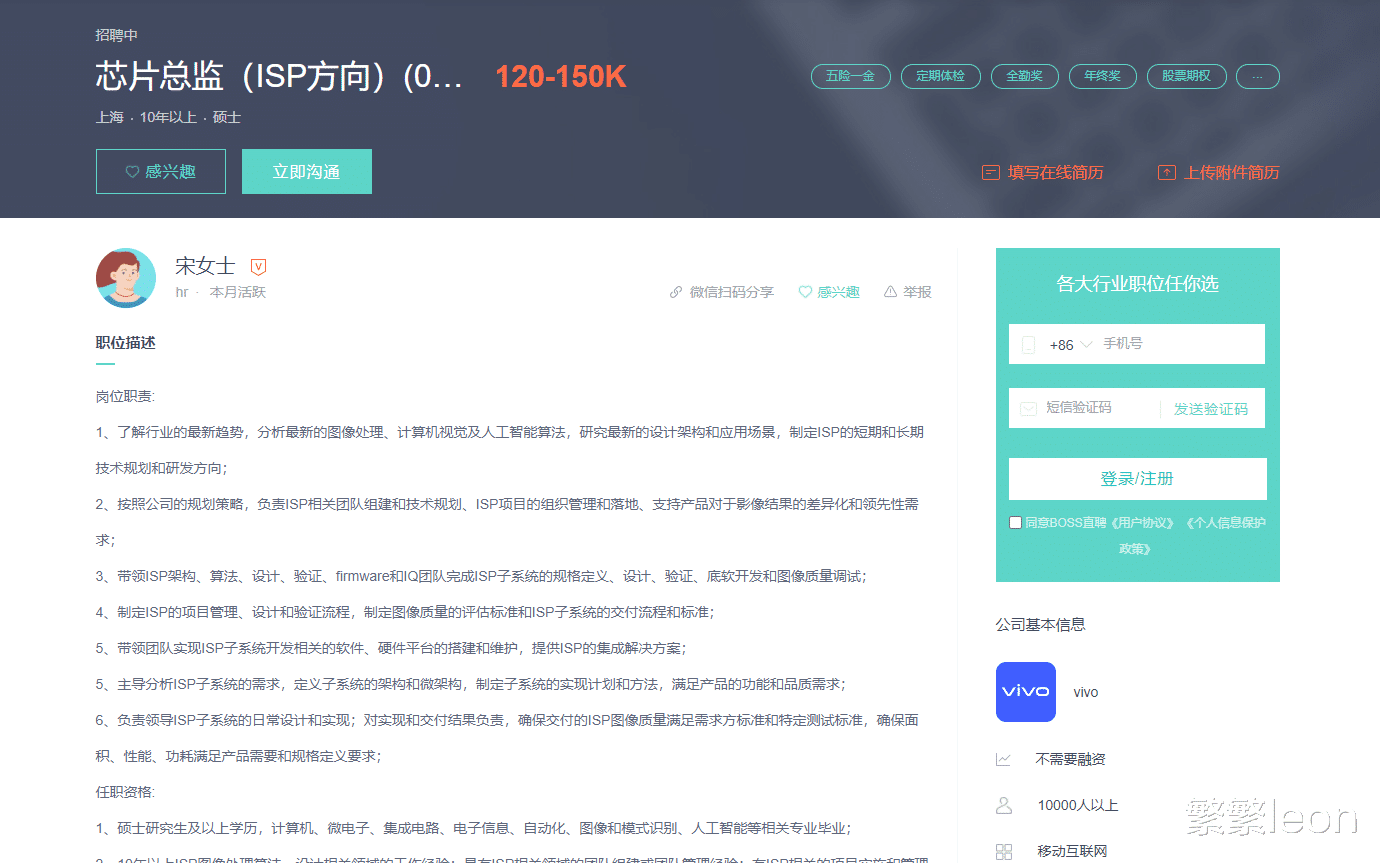Open more benefit tags via the ... pill
The height and width of the screenshot is (863, 1380).
click(1257, 76)
